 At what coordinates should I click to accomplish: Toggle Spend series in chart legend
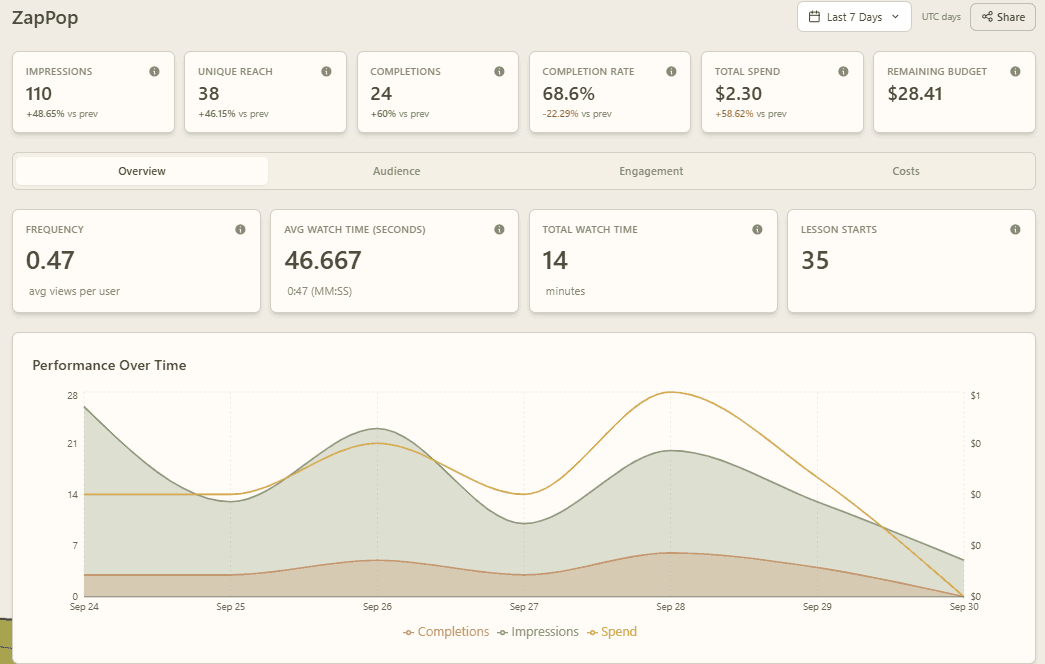click(612, 631)
